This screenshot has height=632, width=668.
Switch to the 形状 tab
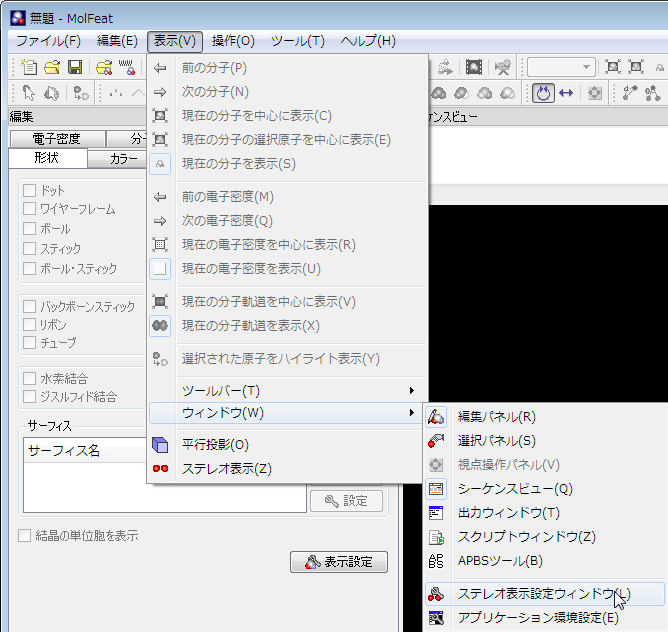click(x=47, y=158)
